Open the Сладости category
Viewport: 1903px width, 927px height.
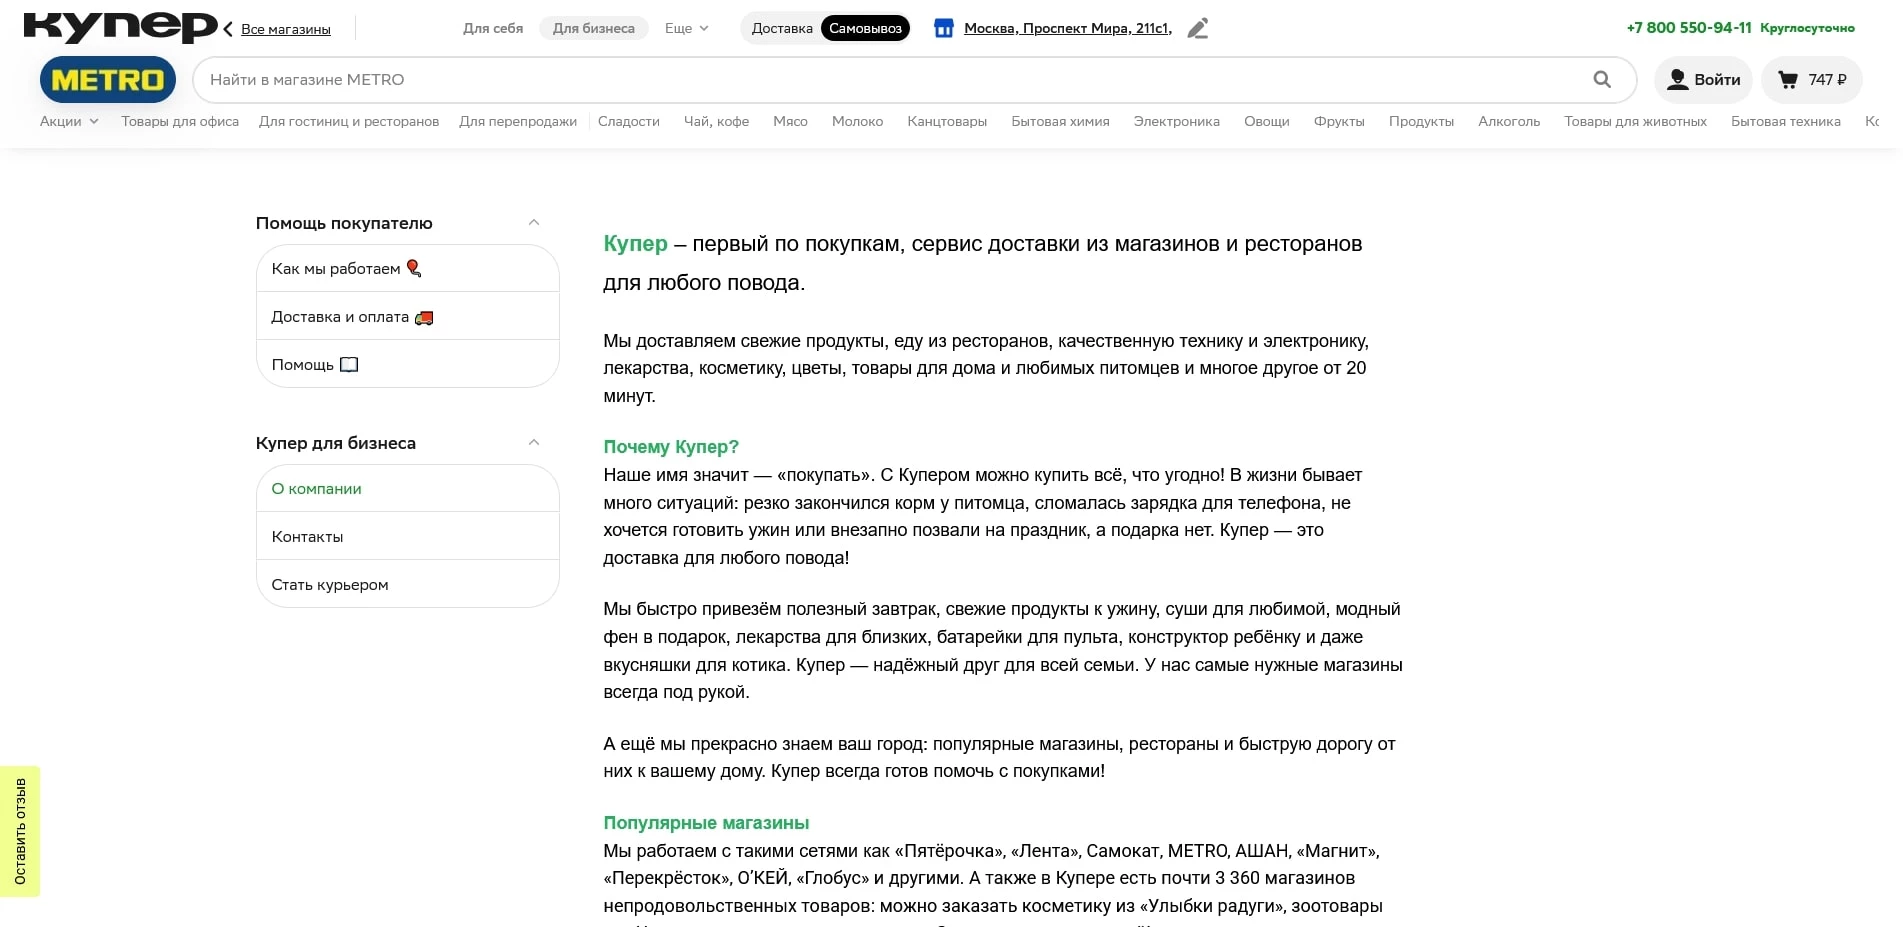click(x=629, y=121)
